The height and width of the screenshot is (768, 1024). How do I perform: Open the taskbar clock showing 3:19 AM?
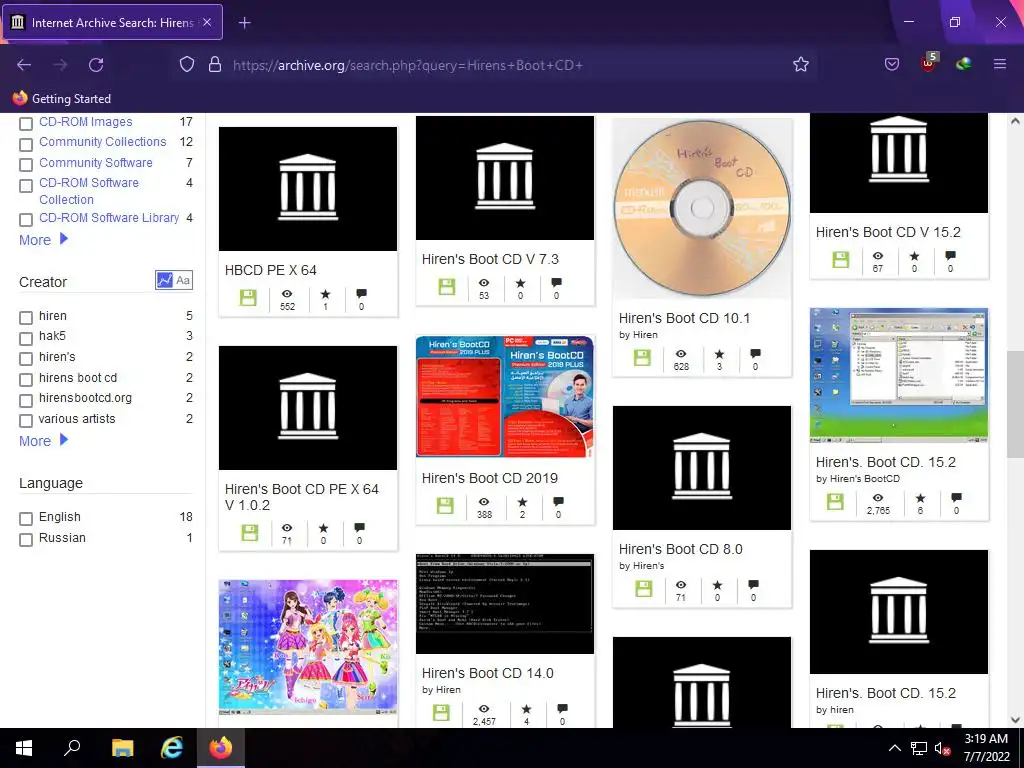[986, 748]
